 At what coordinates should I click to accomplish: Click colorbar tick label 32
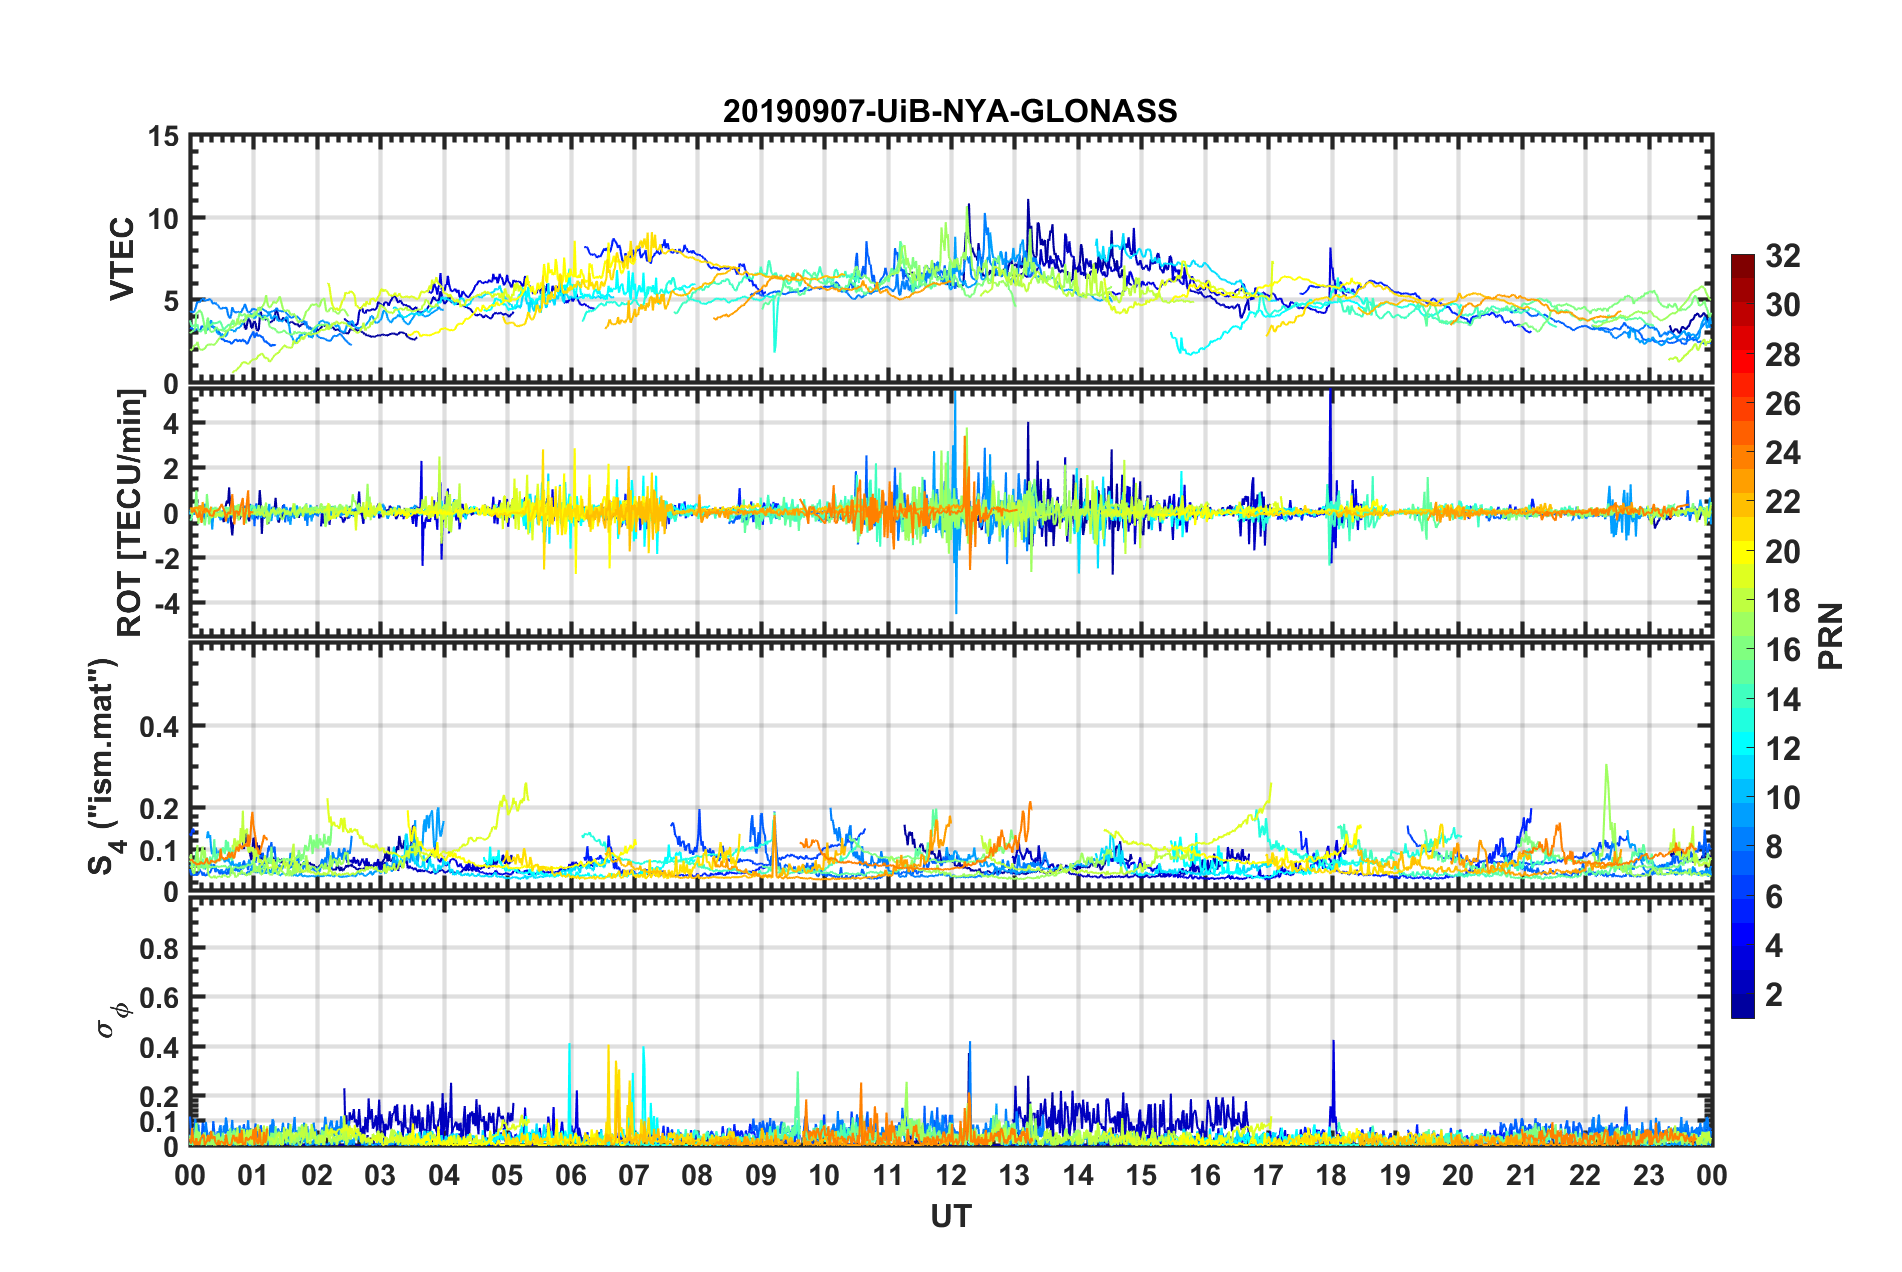[1783, 256]
